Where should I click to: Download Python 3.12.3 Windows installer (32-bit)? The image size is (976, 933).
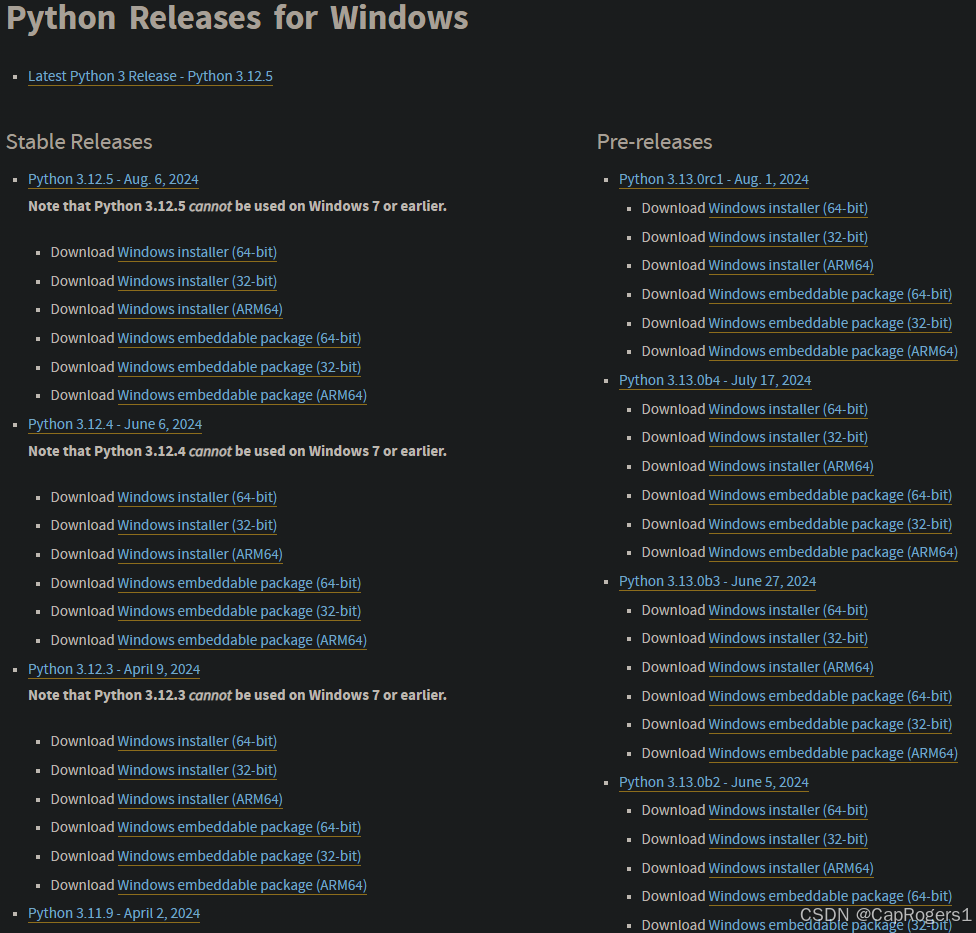tap(197, 771)
